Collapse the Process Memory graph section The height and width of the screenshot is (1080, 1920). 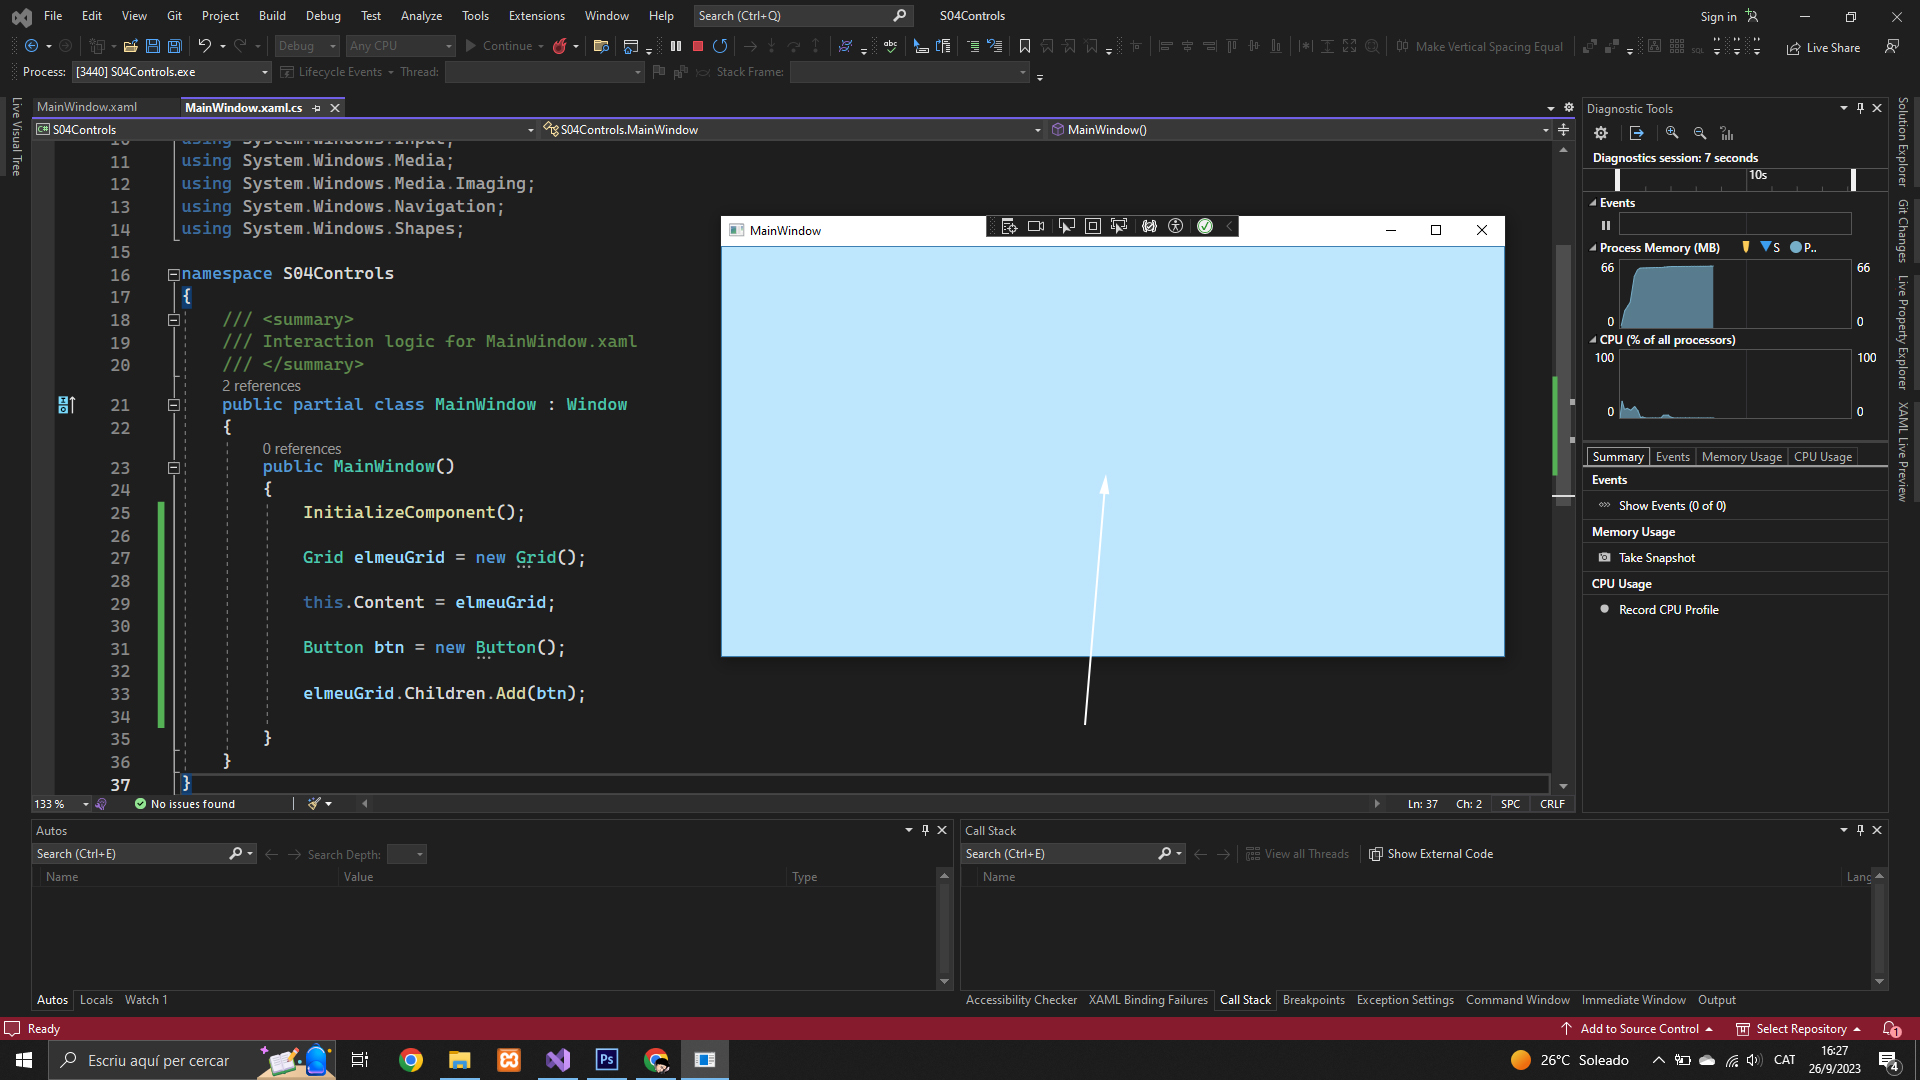coord(1593,248)
